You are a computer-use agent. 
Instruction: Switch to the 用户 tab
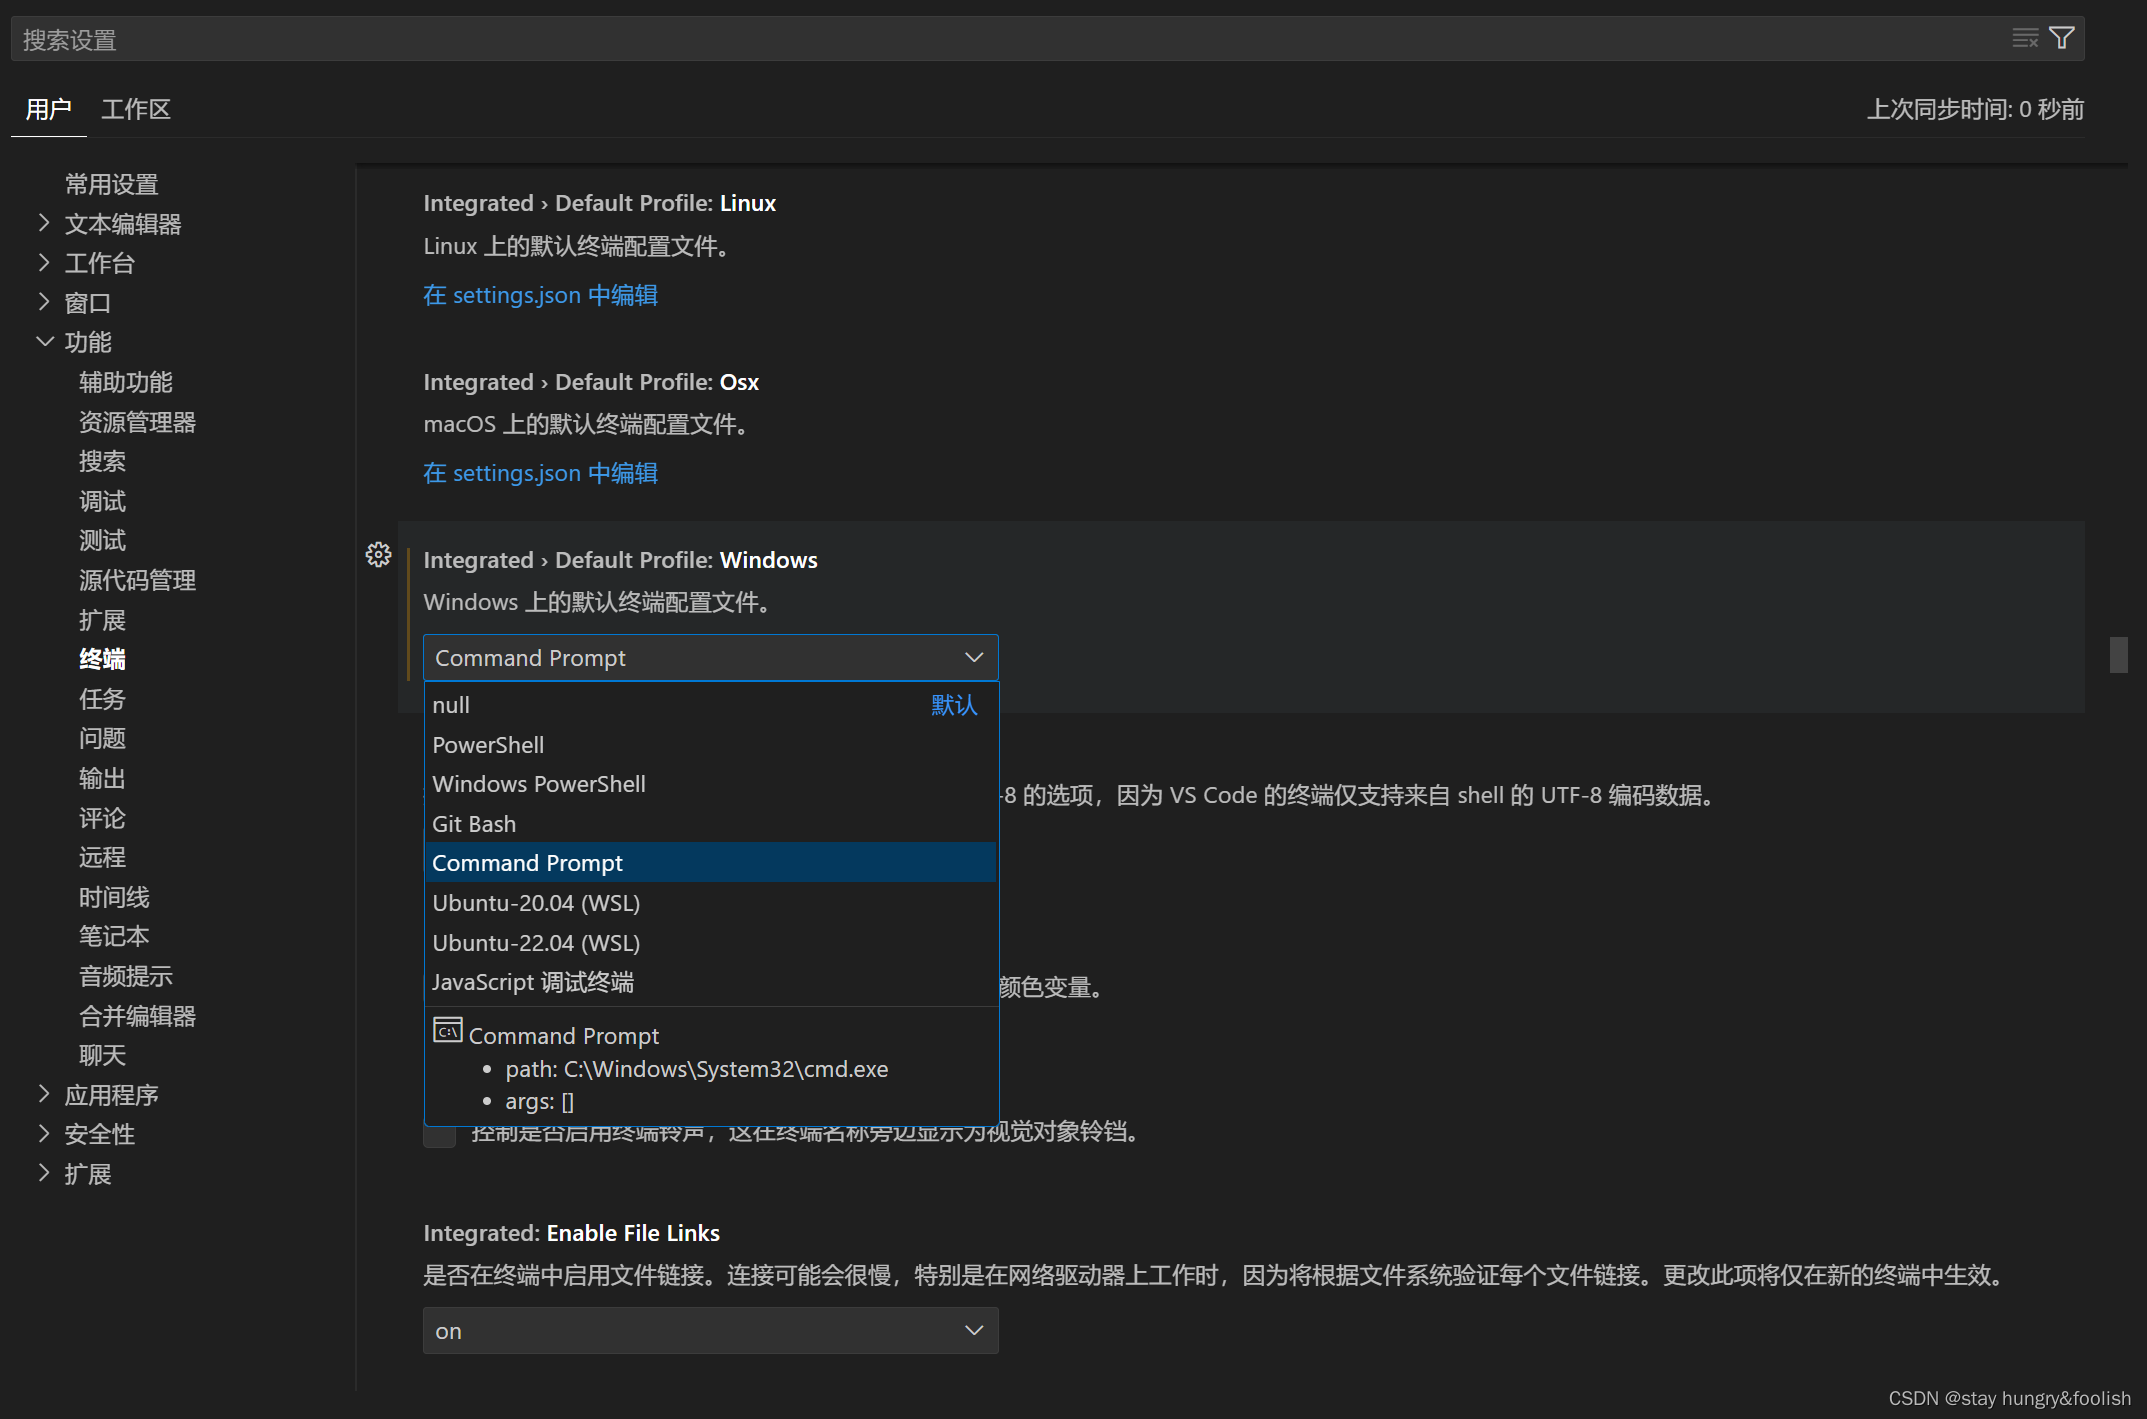(47, 109)
